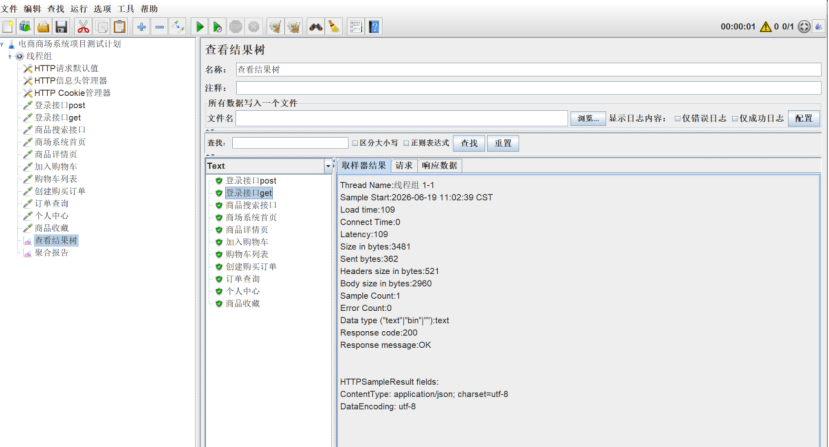Click the Clear All results icon

click(x=293, y=26)
